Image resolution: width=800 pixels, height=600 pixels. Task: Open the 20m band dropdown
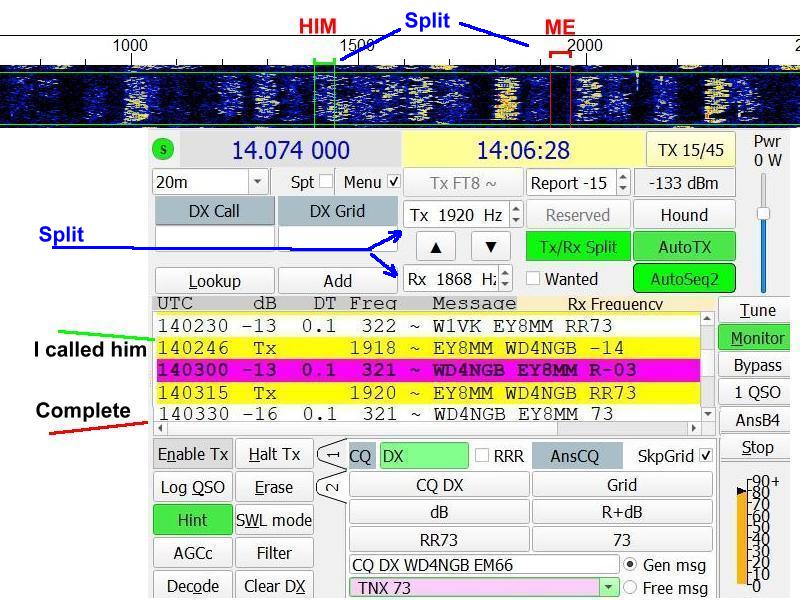(257, 182)
